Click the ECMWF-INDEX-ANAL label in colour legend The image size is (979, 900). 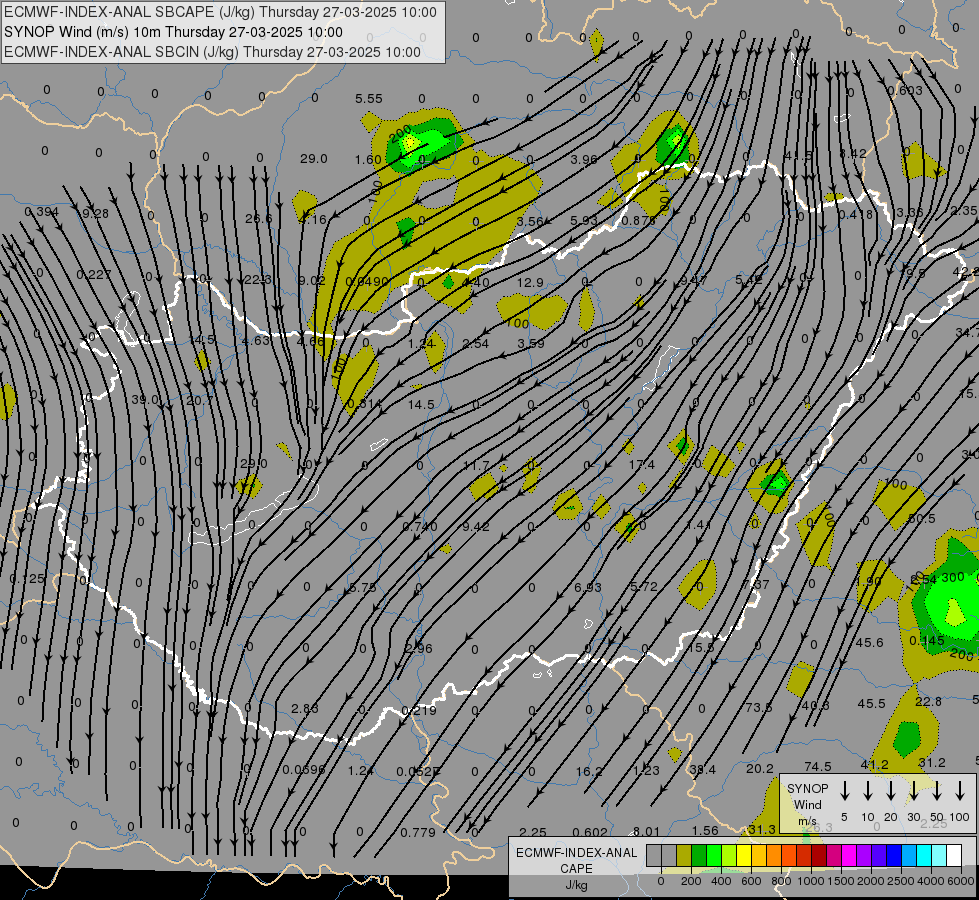576,853
